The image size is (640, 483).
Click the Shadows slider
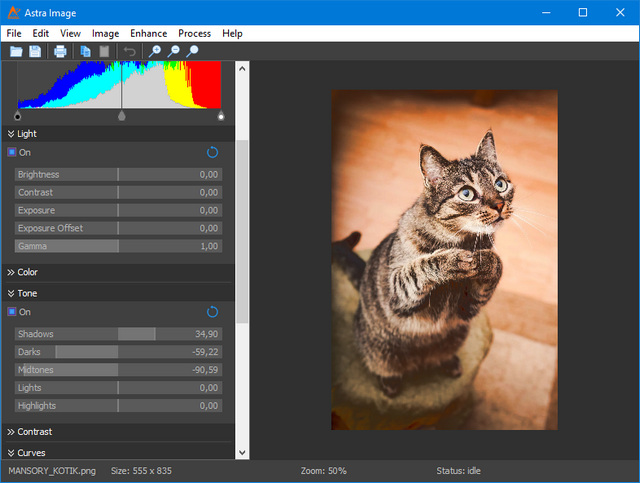coord(118,334)
